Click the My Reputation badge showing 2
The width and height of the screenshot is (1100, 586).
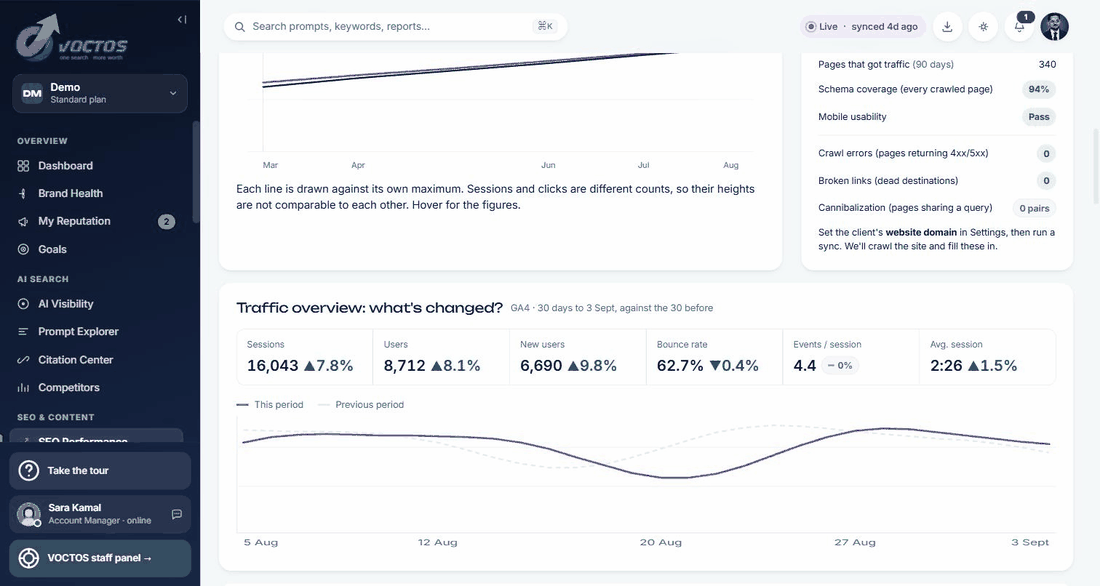(x=166, y=222)
